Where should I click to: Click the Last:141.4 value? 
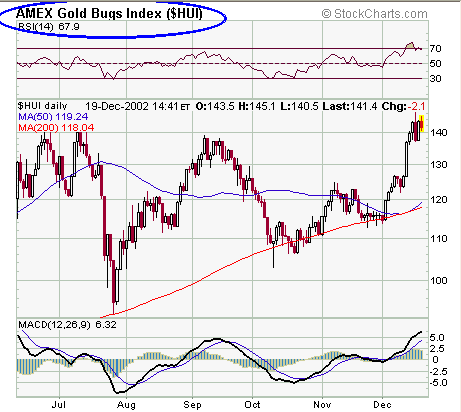pos(350,106)
